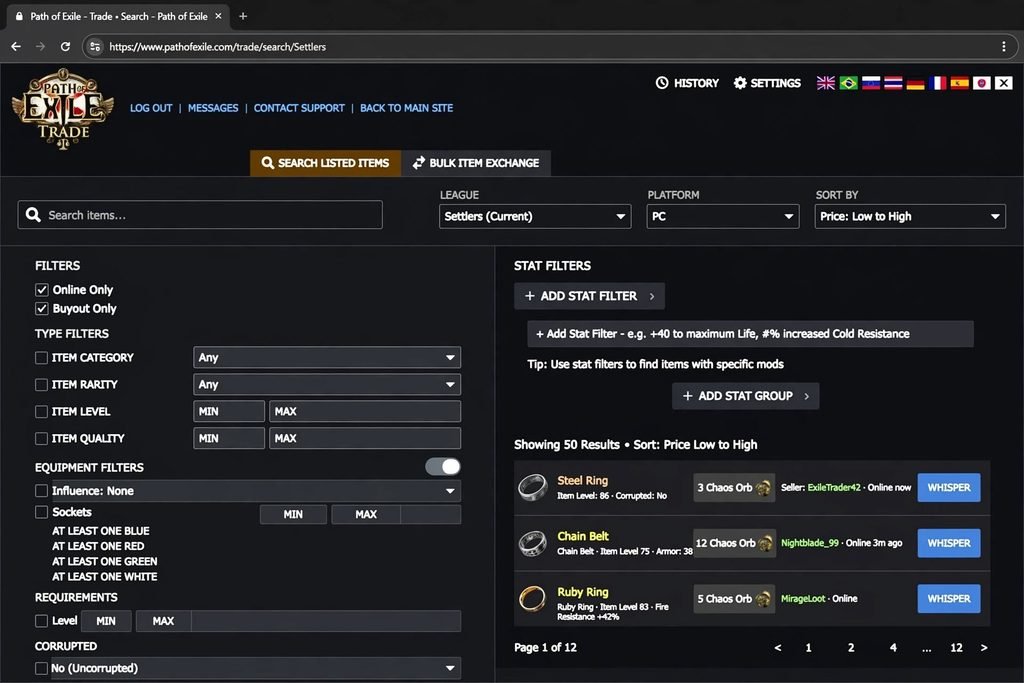Select the France flag language
The width and height of the screenshot is (1024, 683).
pyautogui.click(x=937, y=83)
